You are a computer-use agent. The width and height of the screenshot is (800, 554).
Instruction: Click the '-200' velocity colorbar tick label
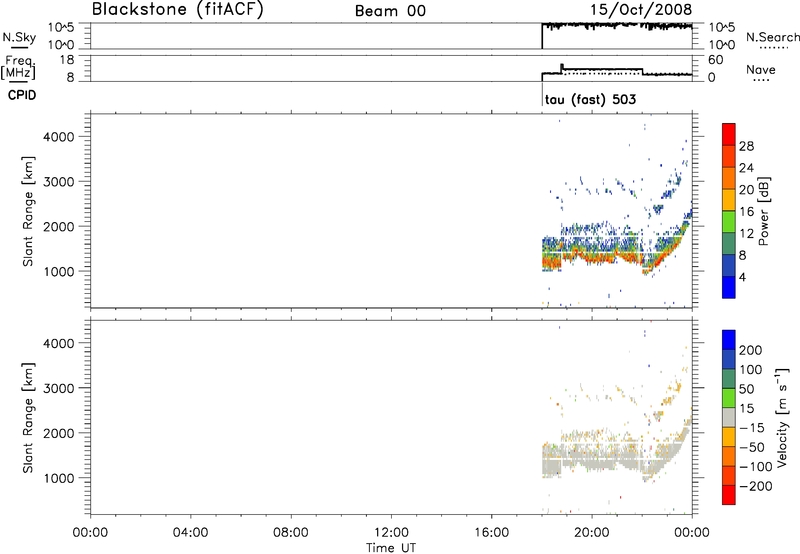(756, 486)
